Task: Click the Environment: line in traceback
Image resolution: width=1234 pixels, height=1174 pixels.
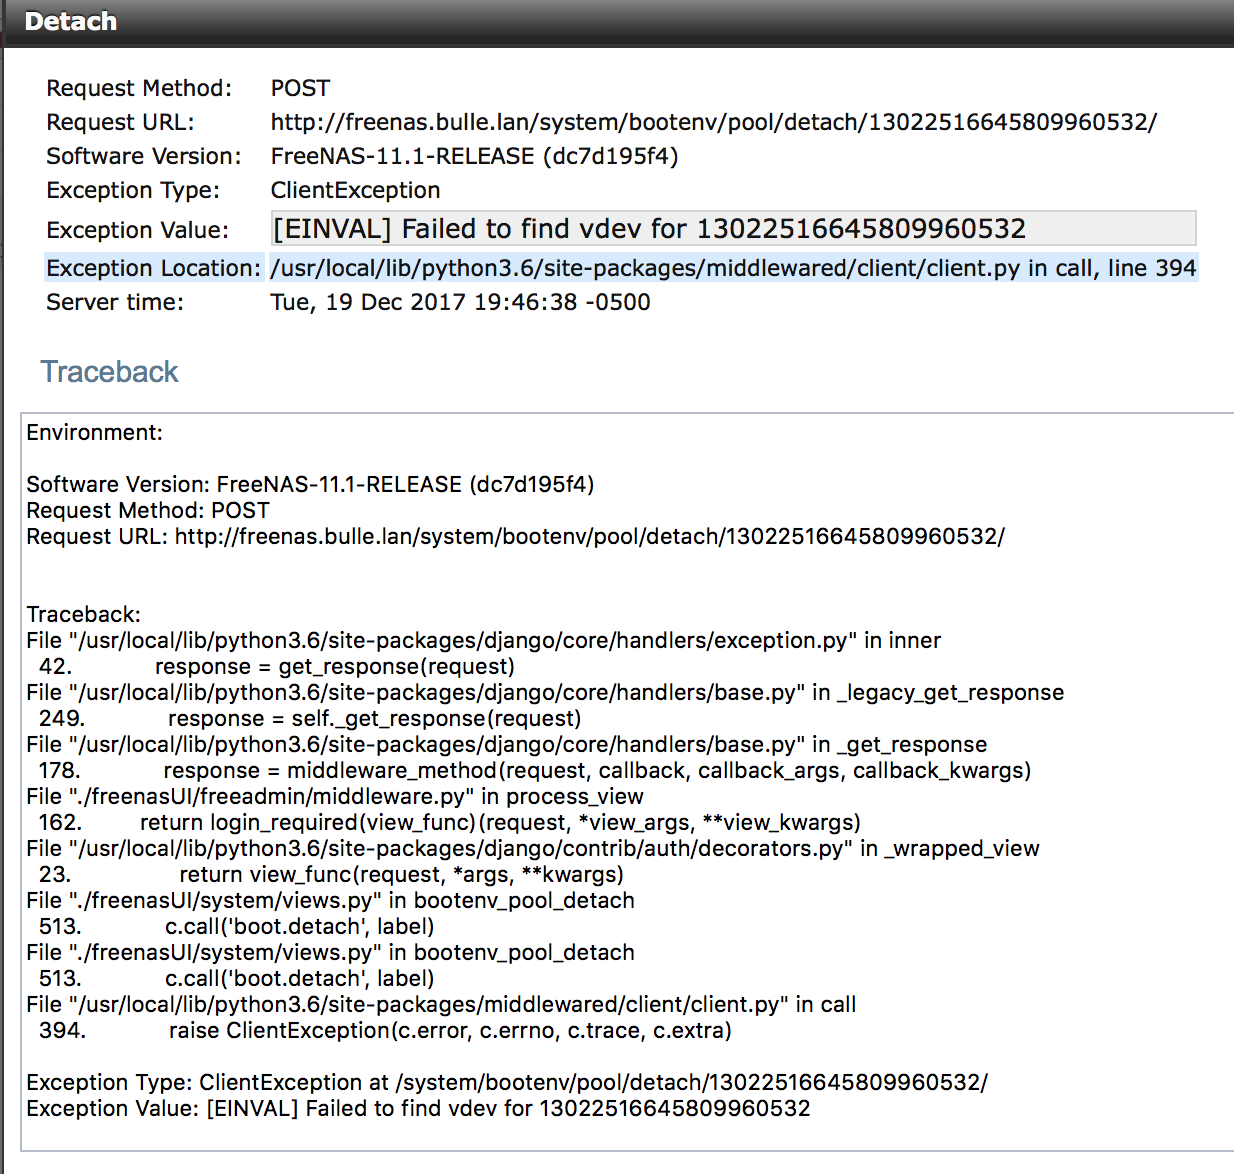Action: pyautogui.click(x=94, y=432)
